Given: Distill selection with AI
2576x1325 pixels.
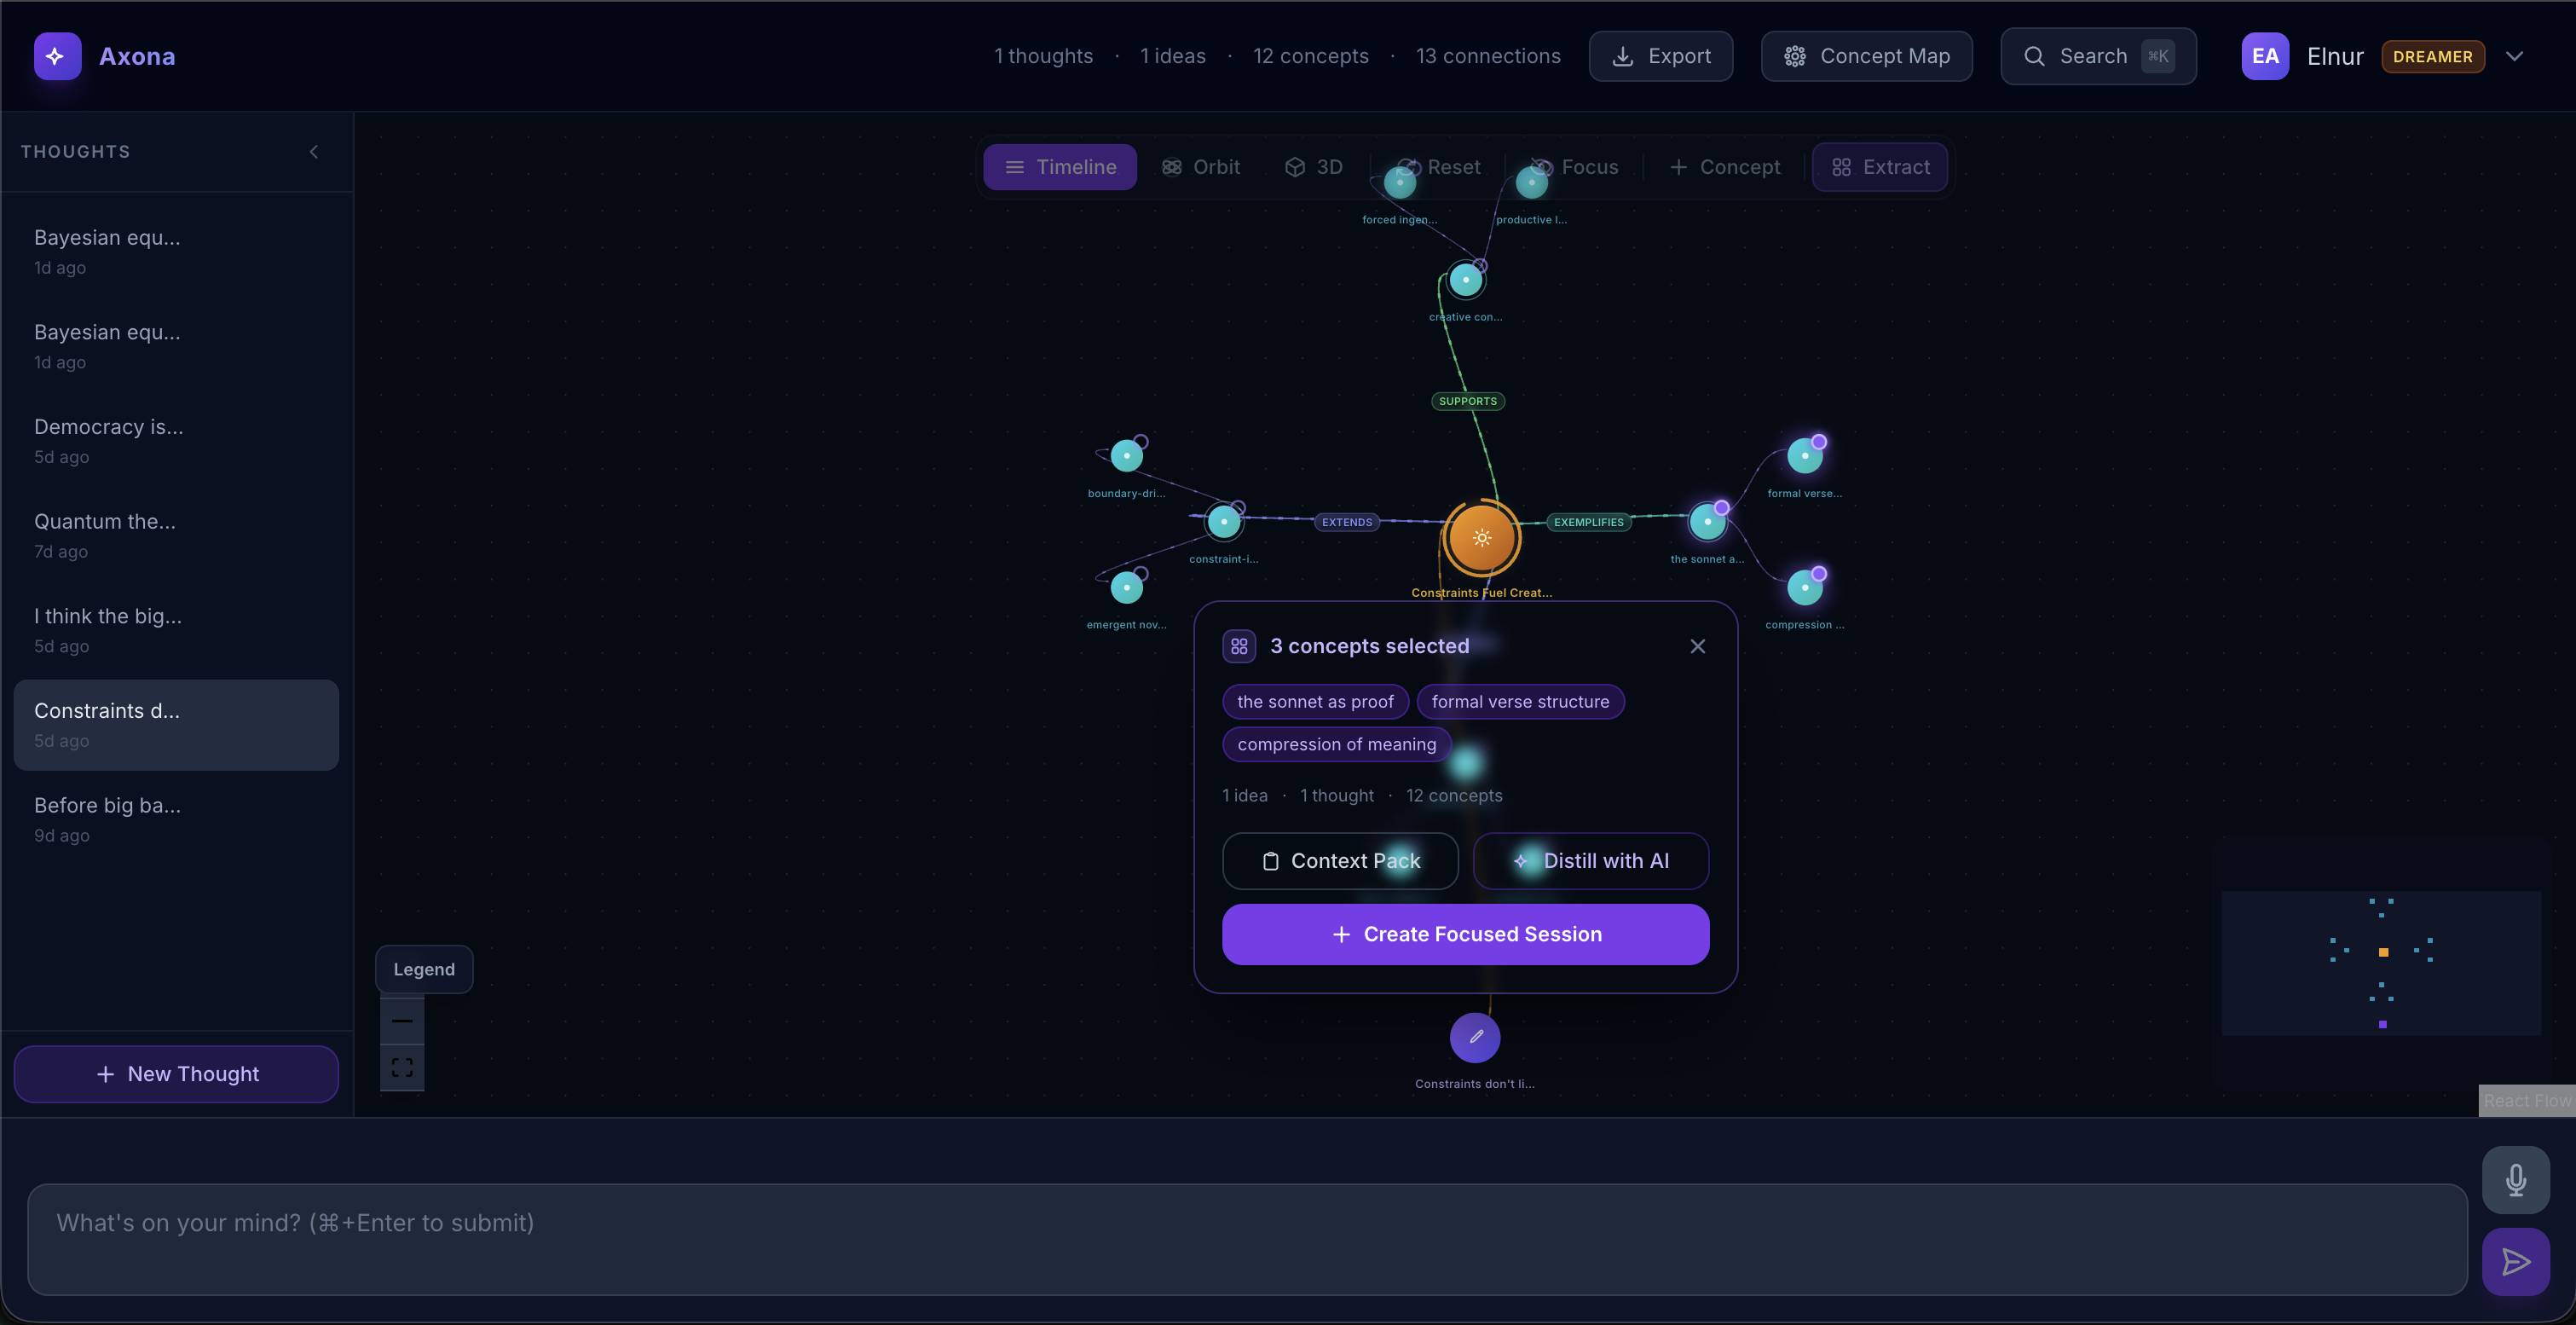Looking at the screenshot, I should pos(1591,861).
